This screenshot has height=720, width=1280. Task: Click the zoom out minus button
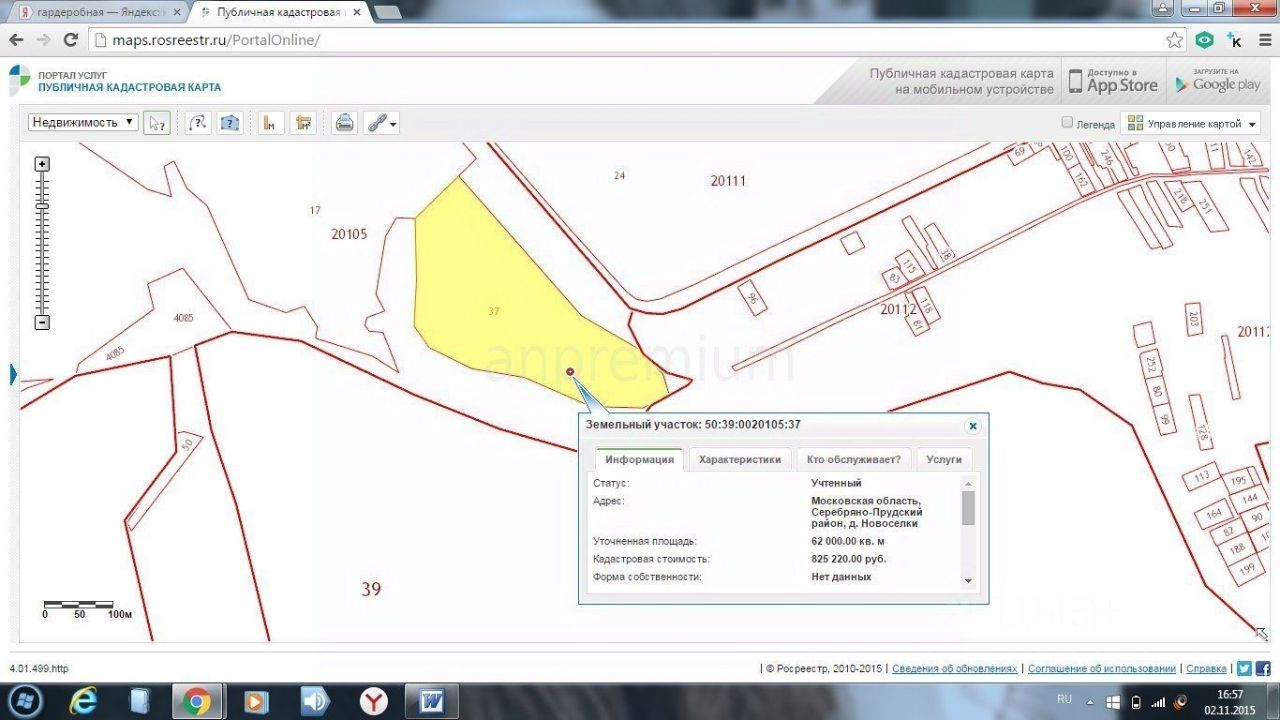[x=42, y=322]
